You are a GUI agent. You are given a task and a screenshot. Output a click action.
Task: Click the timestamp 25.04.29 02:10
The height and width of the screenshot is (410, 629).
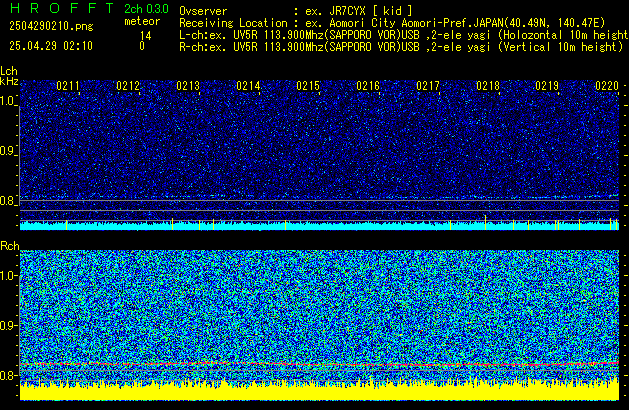coord(51,46)
